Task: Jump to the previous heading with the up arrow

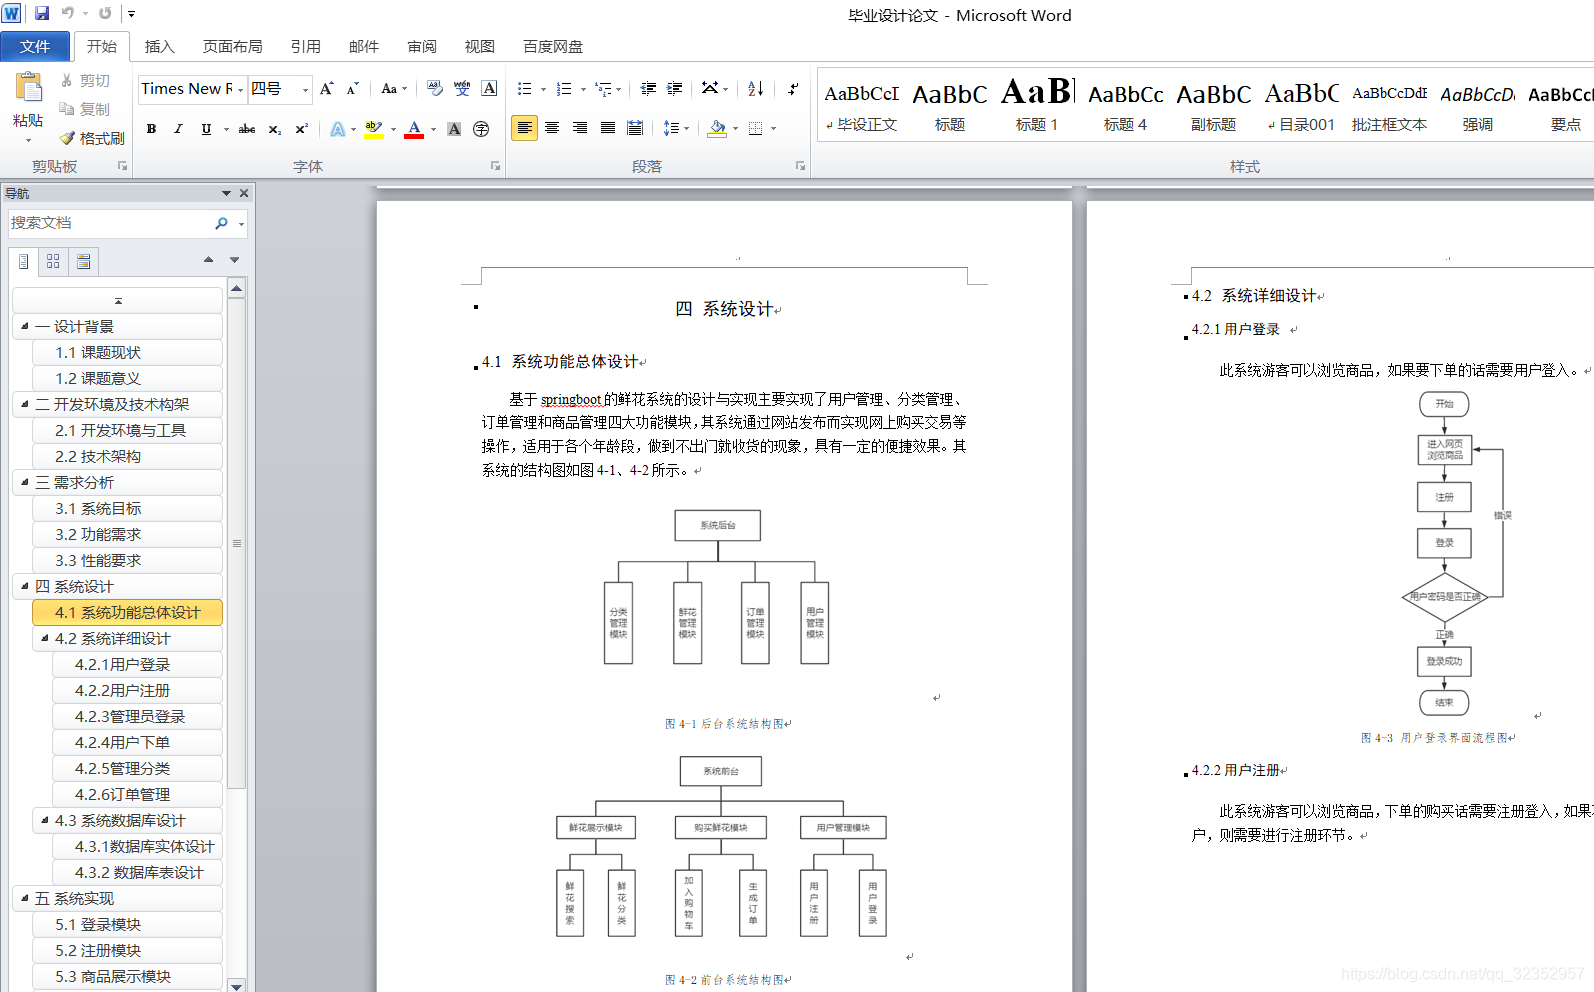Action: coord(208,260)
